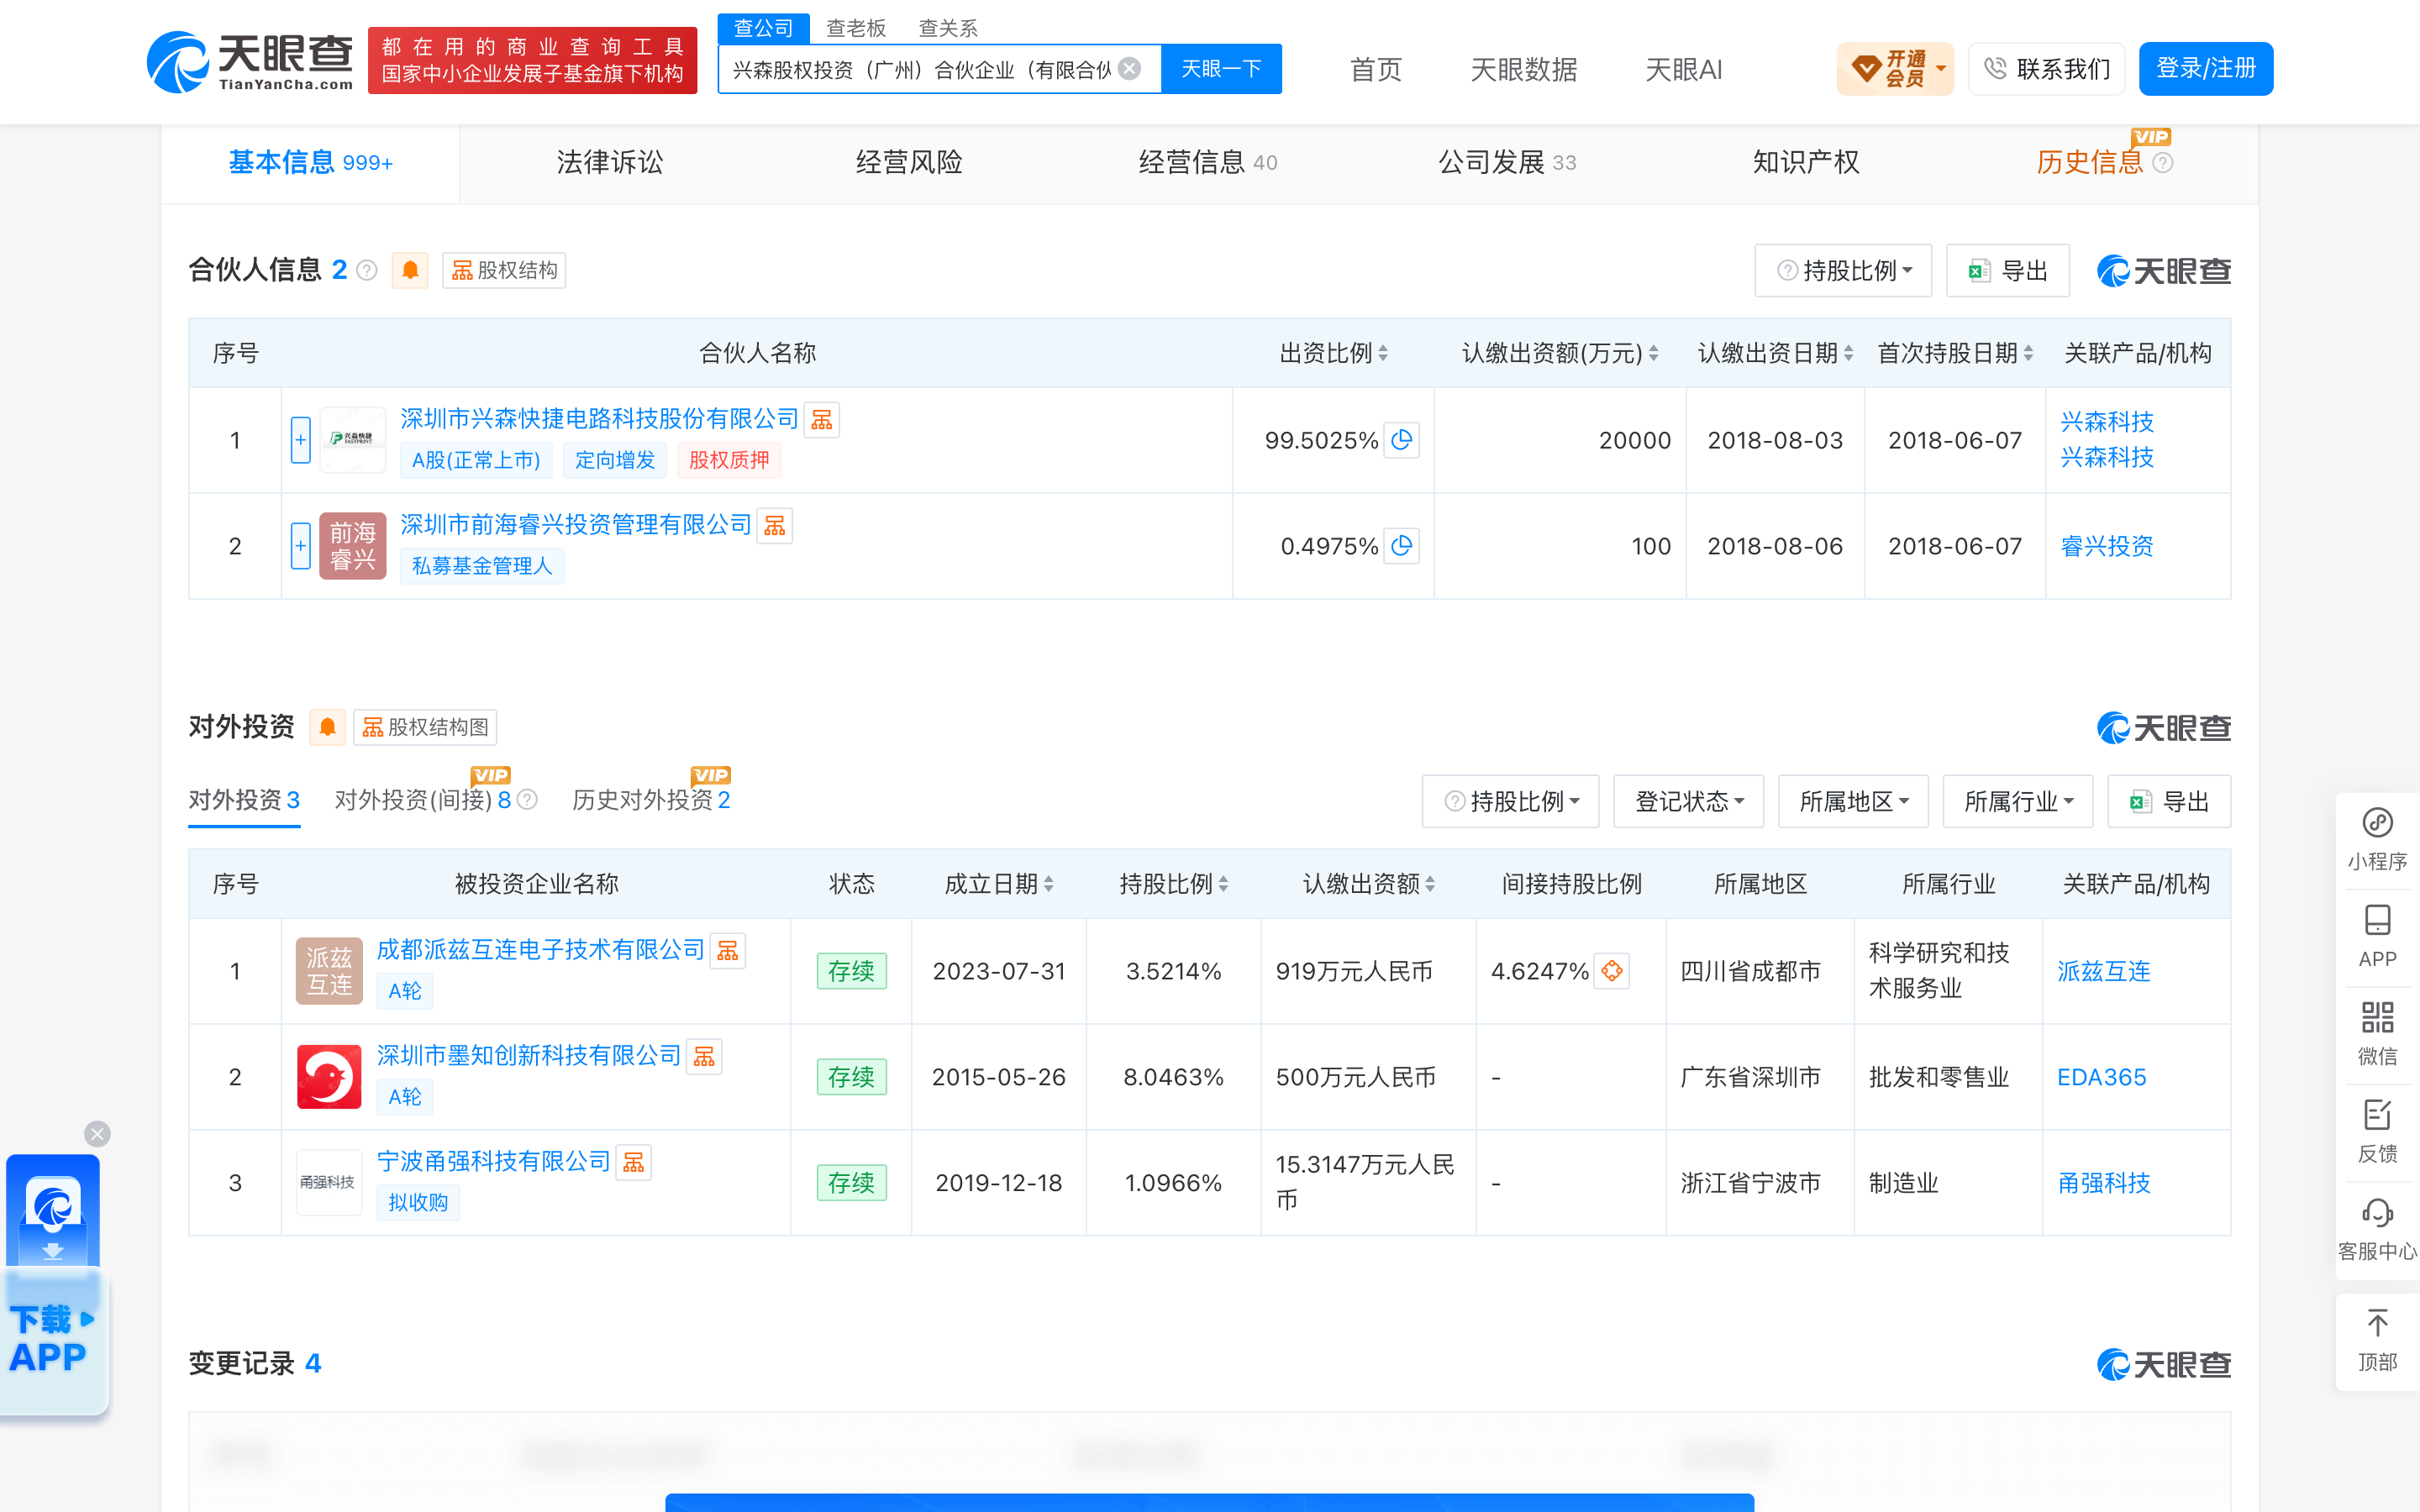Click the 联系我们 button

(2046, 69)
